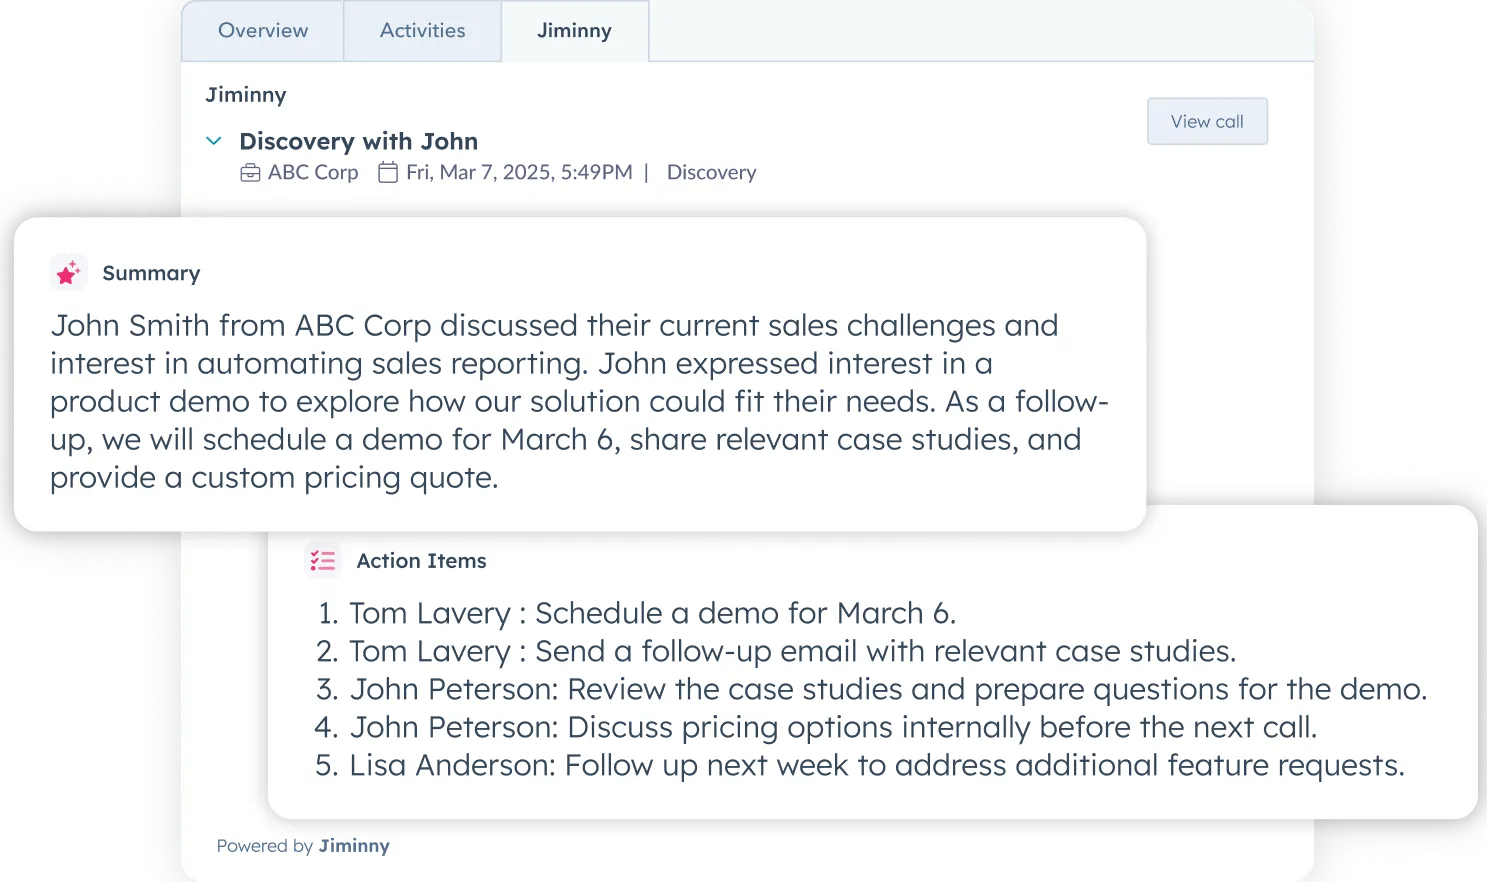Select action item one assigned to Tom Lavery
Viewport: 1487px width, 882px height.
pyautogui.click(x=651, y=613)
